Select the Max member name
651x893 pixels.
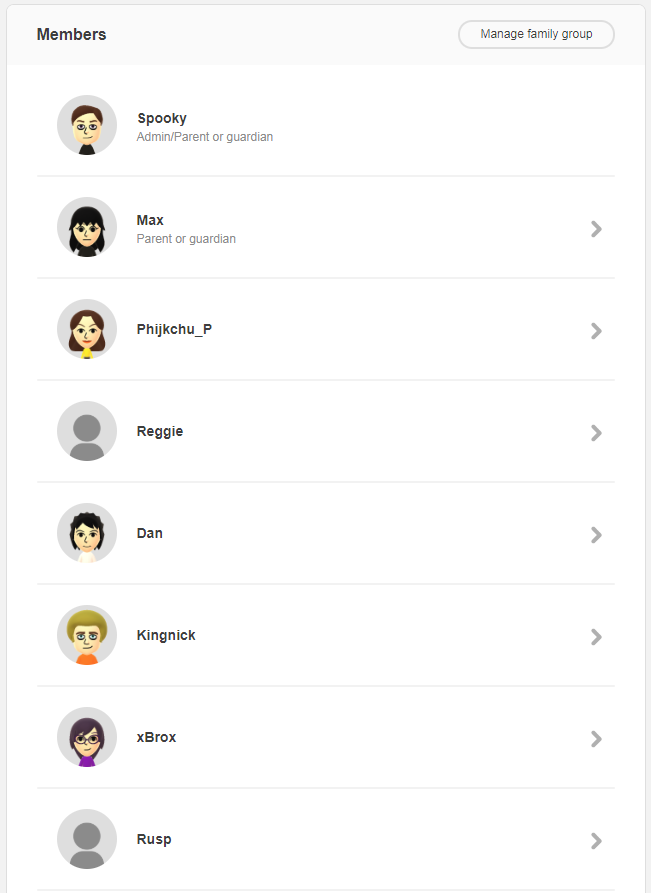[x=150, y=220]
